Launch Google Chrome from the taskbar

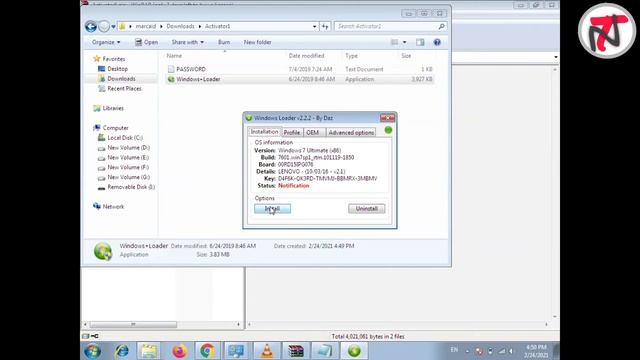coord(208,351)
